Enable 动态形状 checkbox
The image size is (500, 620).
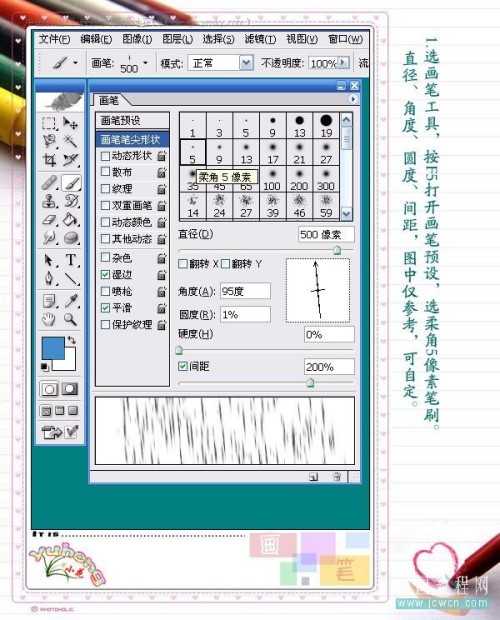coord(105,156)
